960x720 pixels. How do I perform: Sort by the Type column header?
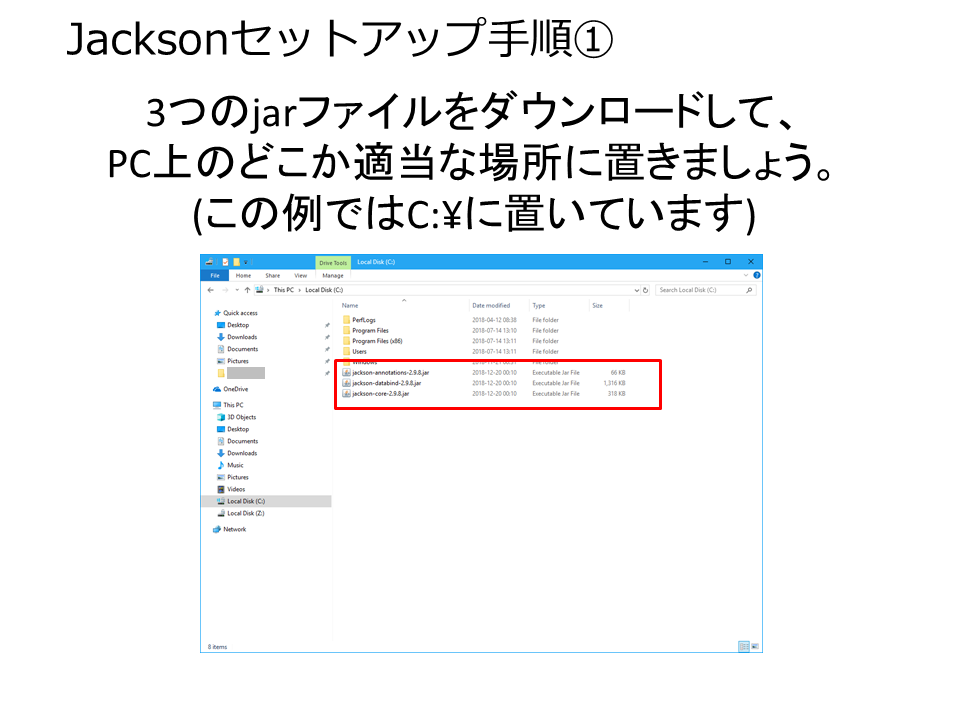(539, 306)
